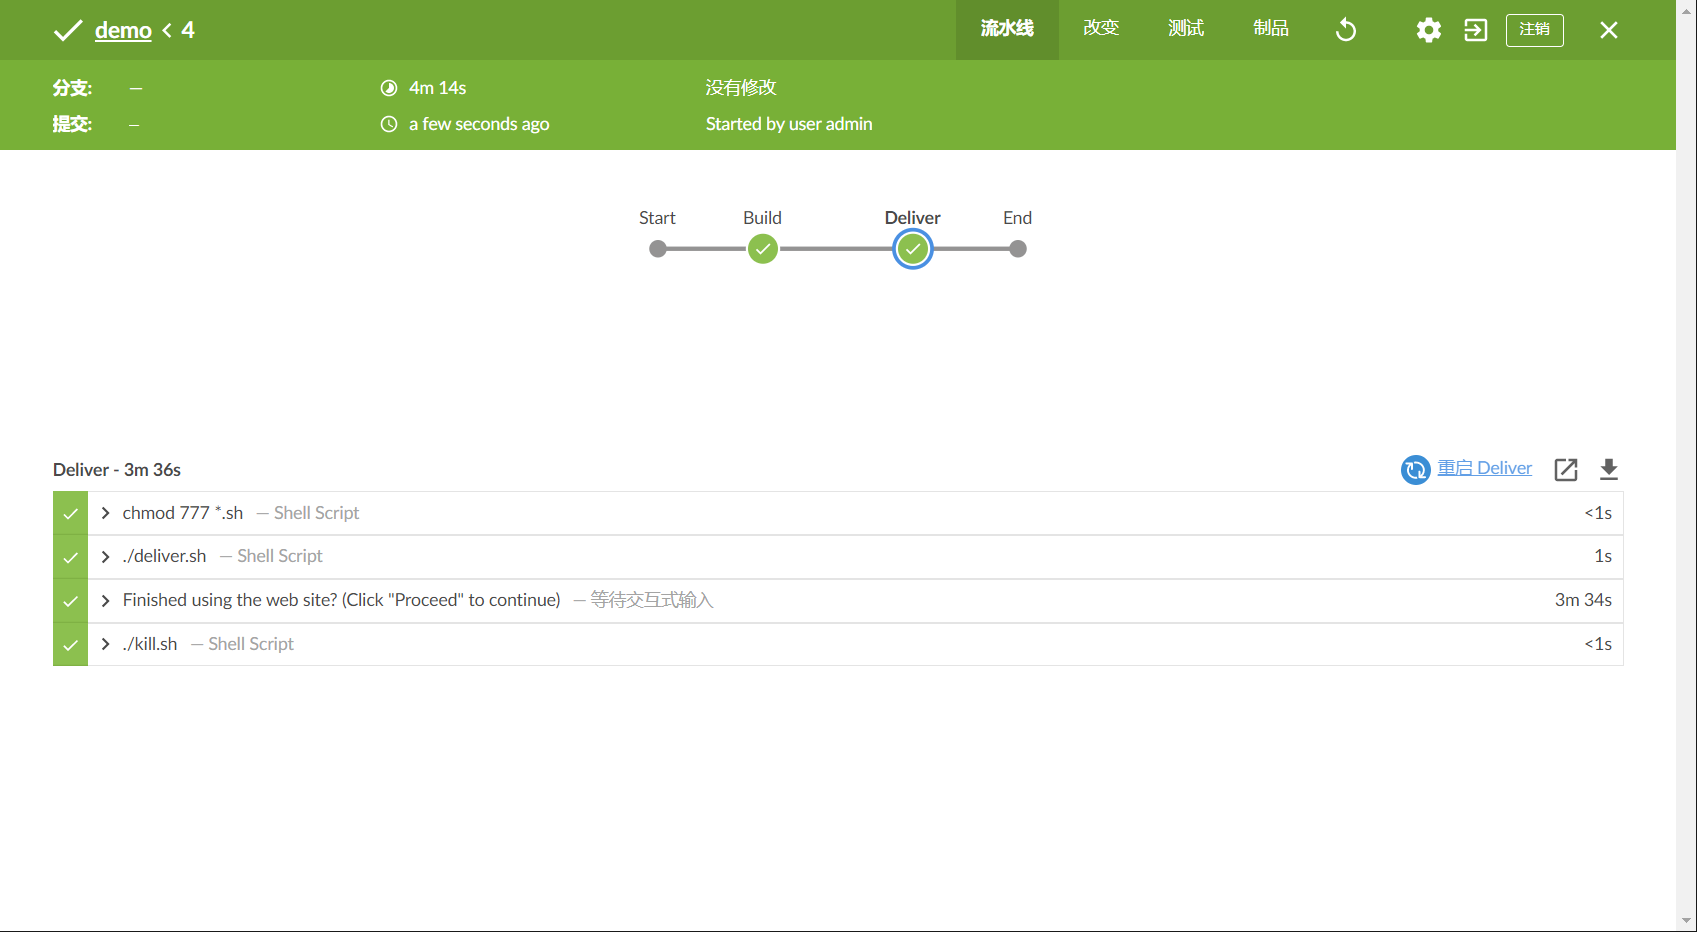Click the re-run pipeline icon

tap(1345, 30)
